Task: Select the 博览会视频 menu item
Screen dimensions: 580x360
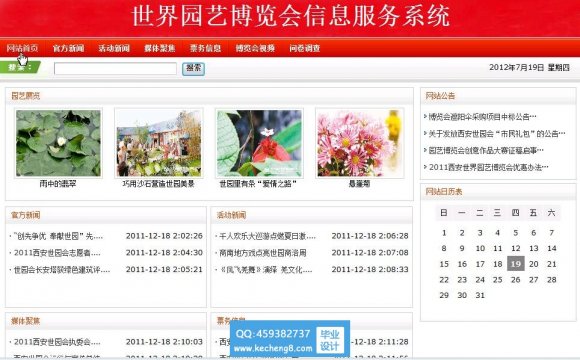Action: coord(255,48)
